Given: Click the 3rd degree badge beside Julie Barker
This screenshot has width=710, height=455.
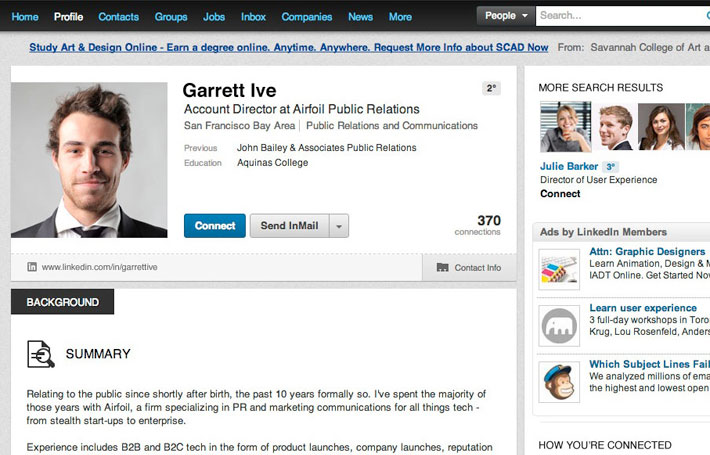Looking at the screenshot, I should point(610,167).
